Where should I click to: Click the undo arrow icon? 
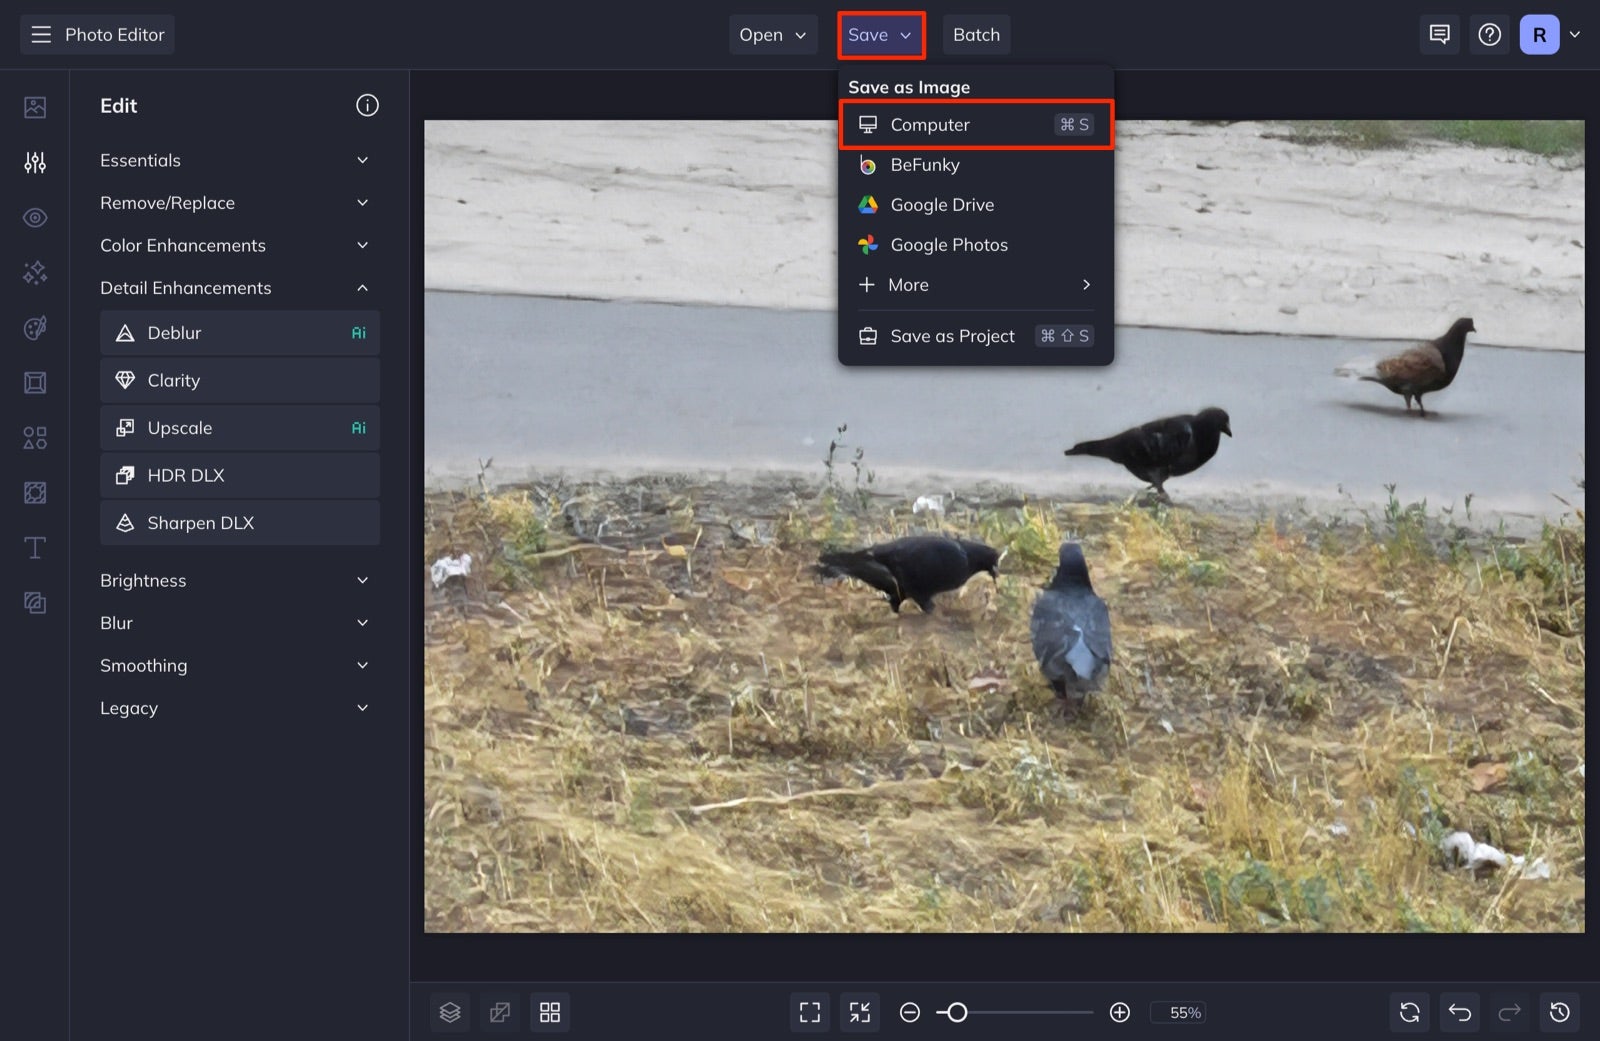pyautogui.click(x=1460, y=1012)
